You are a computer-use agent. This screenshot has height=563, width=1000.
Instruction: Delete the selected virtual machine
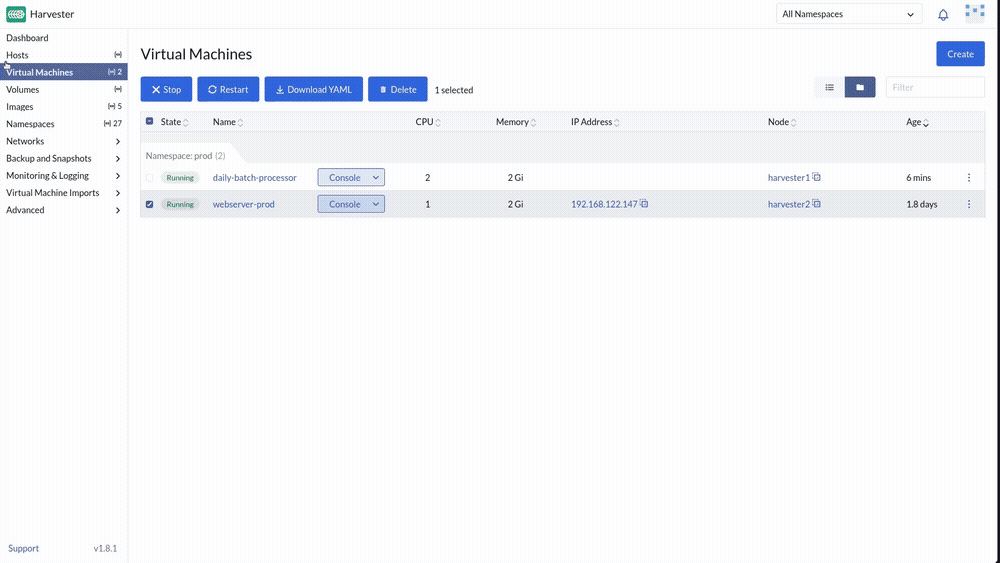click(x=397, y=89)
